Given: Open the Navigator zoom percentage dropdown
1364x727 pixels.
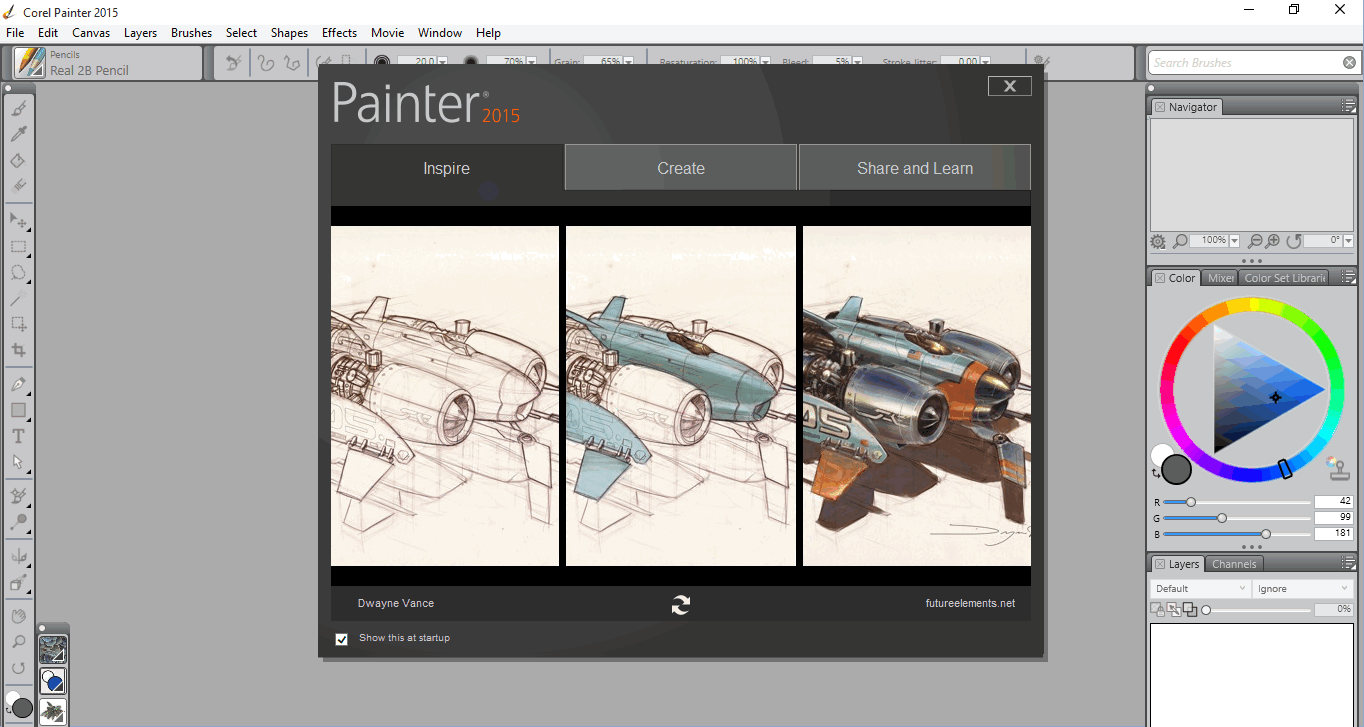Looking at the screenshot, I should coord(1234,241).
